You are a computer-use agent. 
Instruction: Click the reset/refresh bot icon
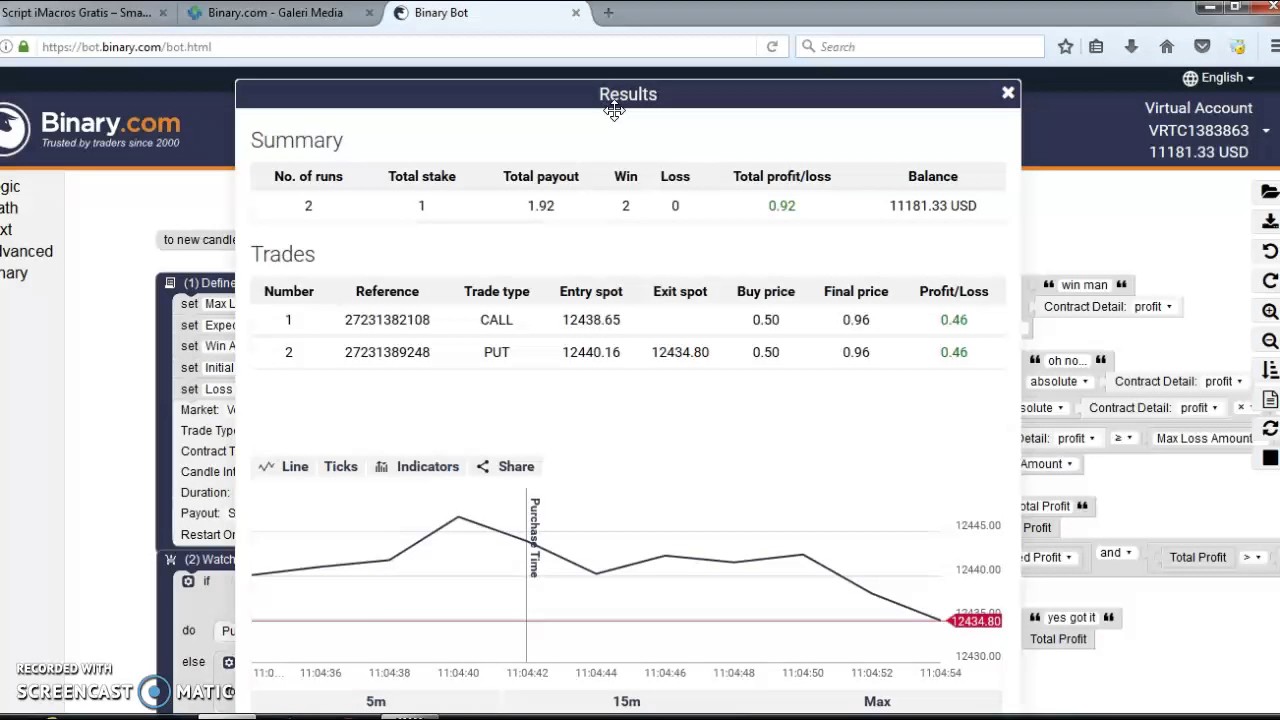[1270, 428]
